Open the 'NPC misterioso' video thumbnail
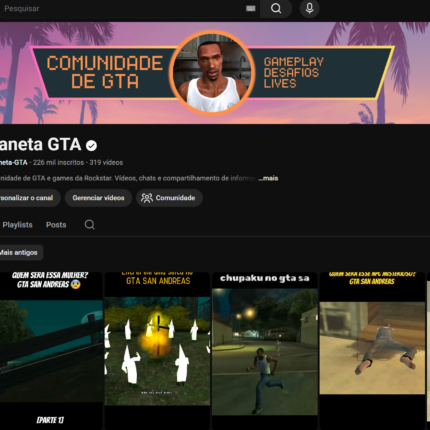 click(372, 351)
